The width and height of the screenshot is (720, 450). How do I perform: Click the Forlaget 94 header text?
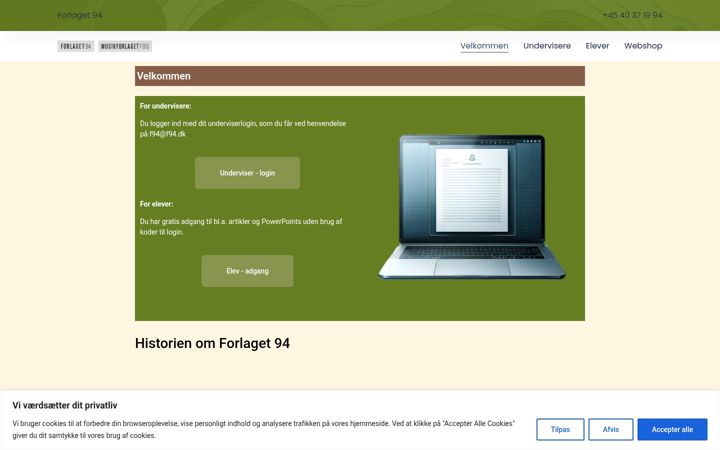[x=80, y=15]
